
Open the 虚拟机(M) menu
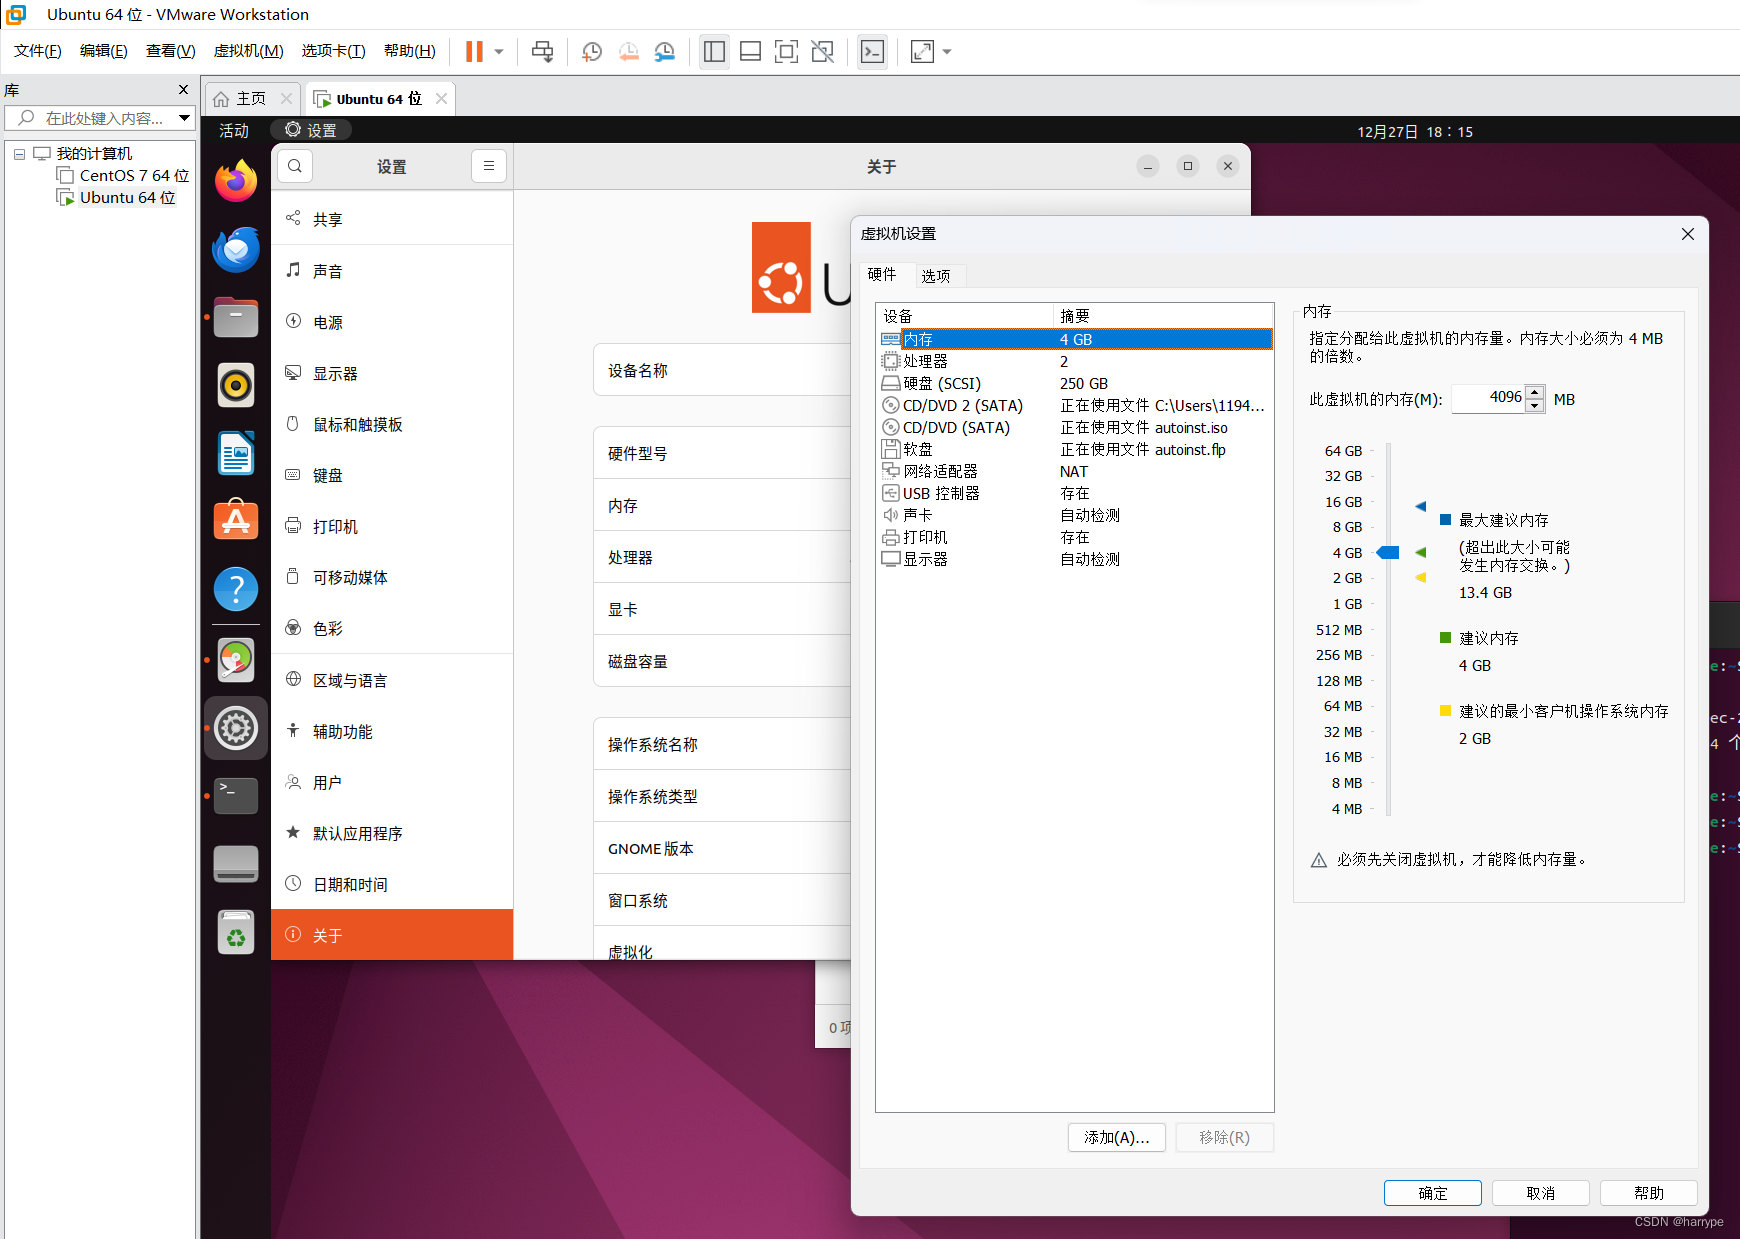249,51
